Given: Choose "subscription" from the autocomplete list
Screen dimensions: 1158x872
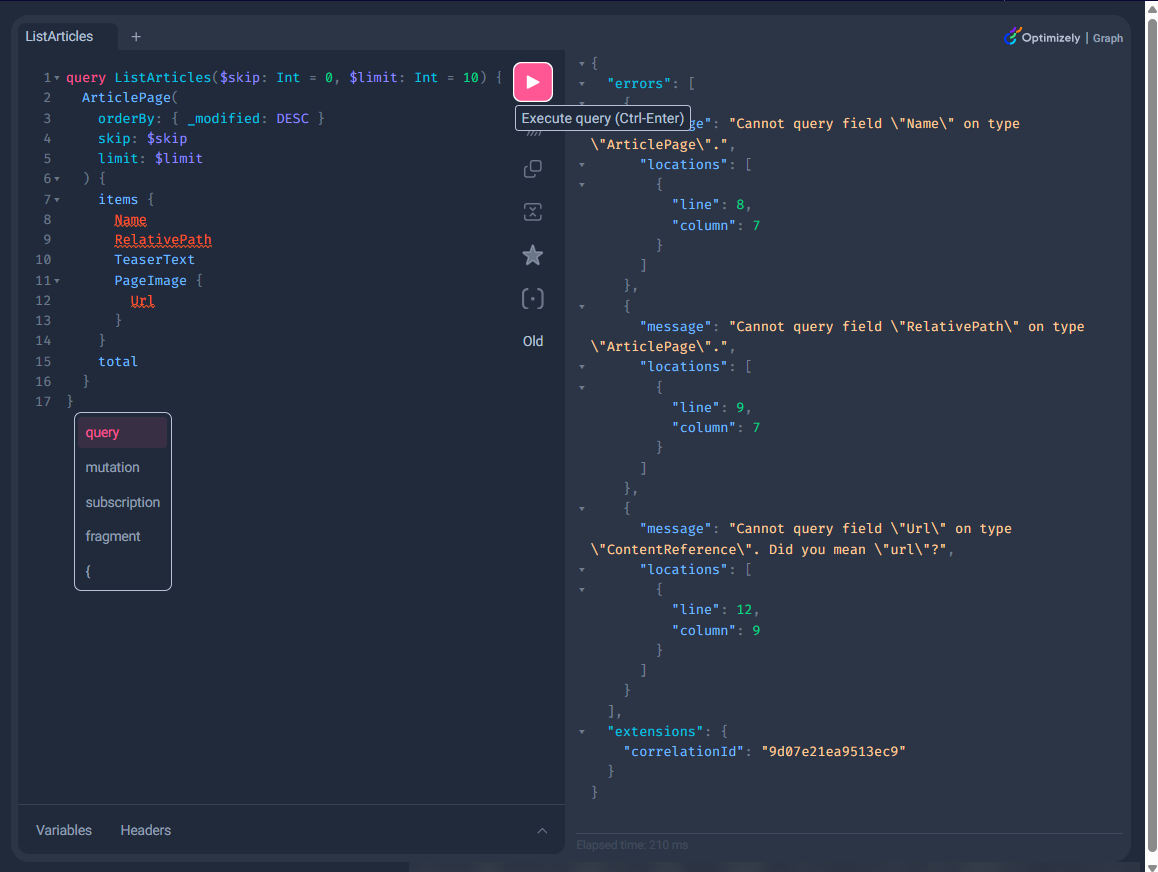Looking at the screenshot, I should [123, 502].
